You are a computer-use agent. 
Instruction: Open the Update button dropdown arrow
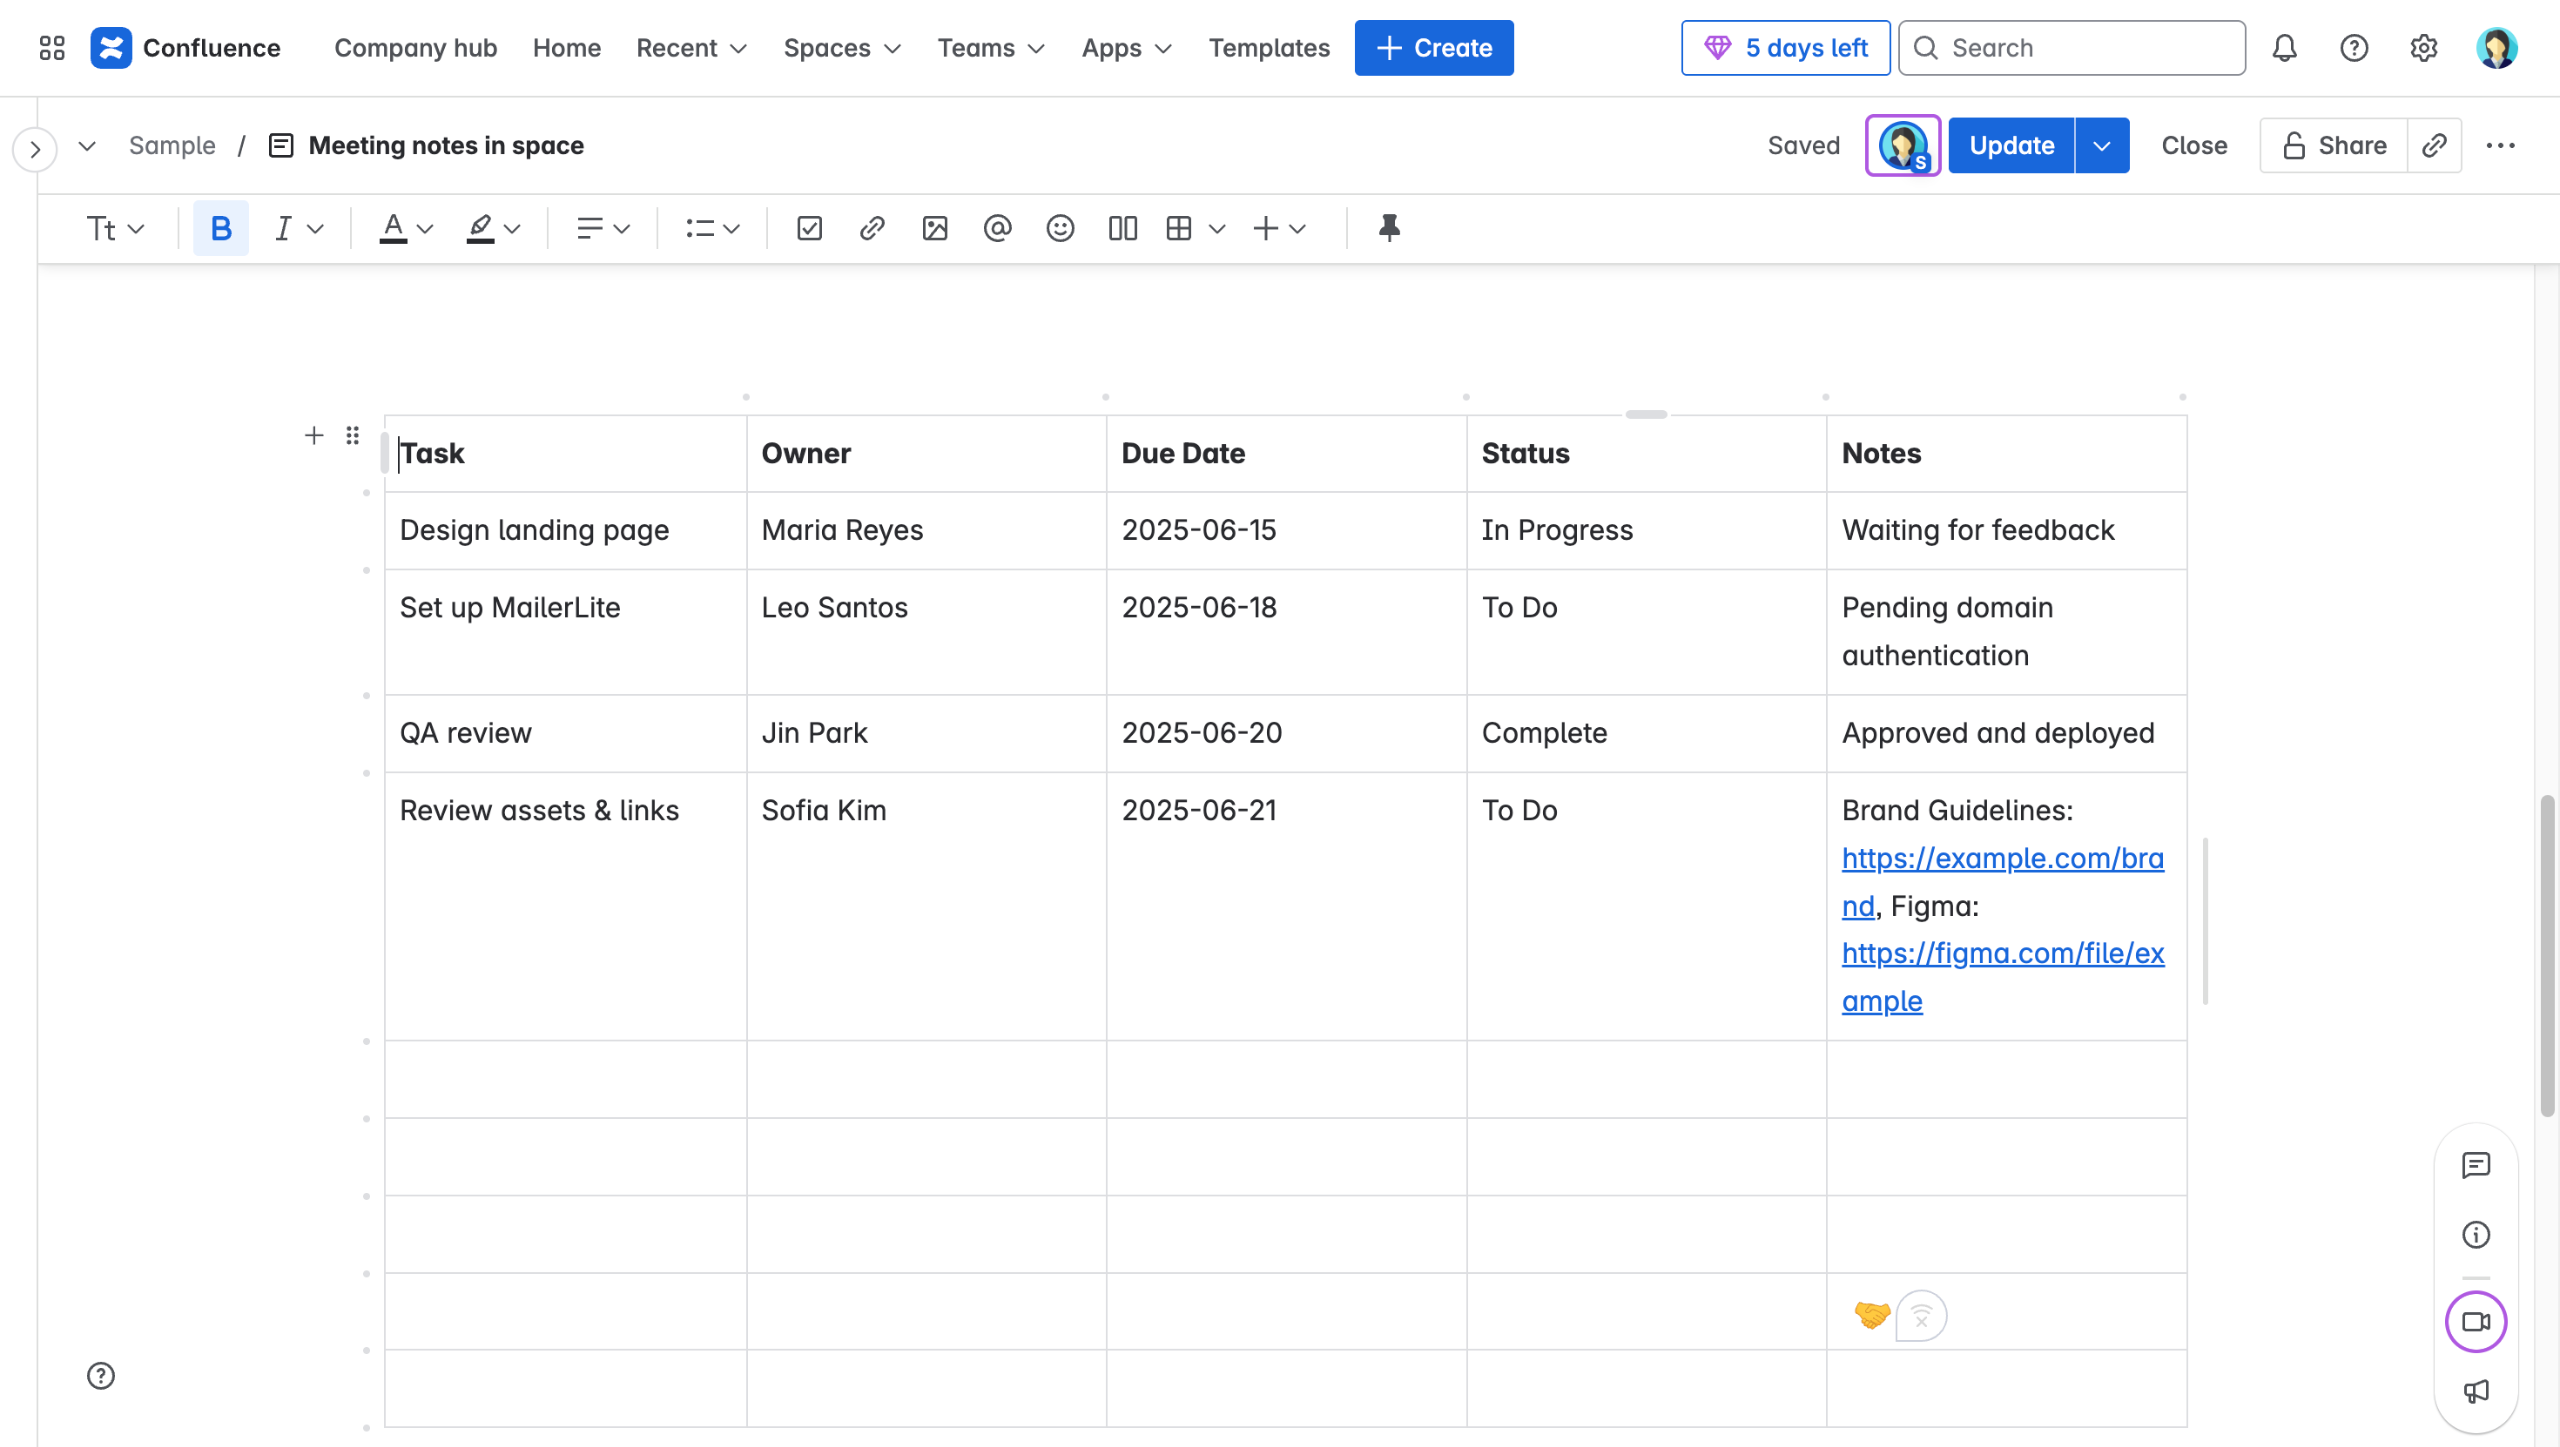click(x=2101, y=146)
